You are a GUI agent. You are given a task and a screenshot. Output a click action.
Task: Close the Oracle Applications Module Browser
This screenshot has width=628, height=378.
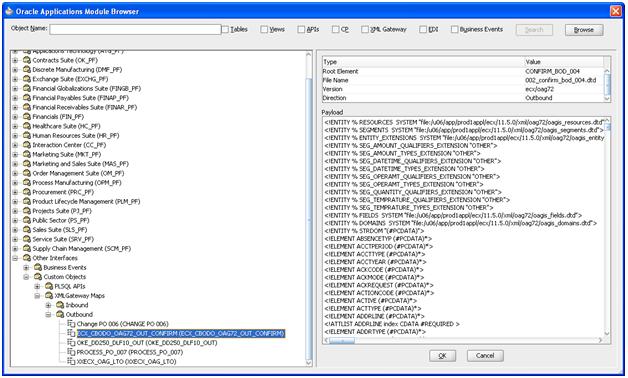pyautogui.click(x=616, y=11)
